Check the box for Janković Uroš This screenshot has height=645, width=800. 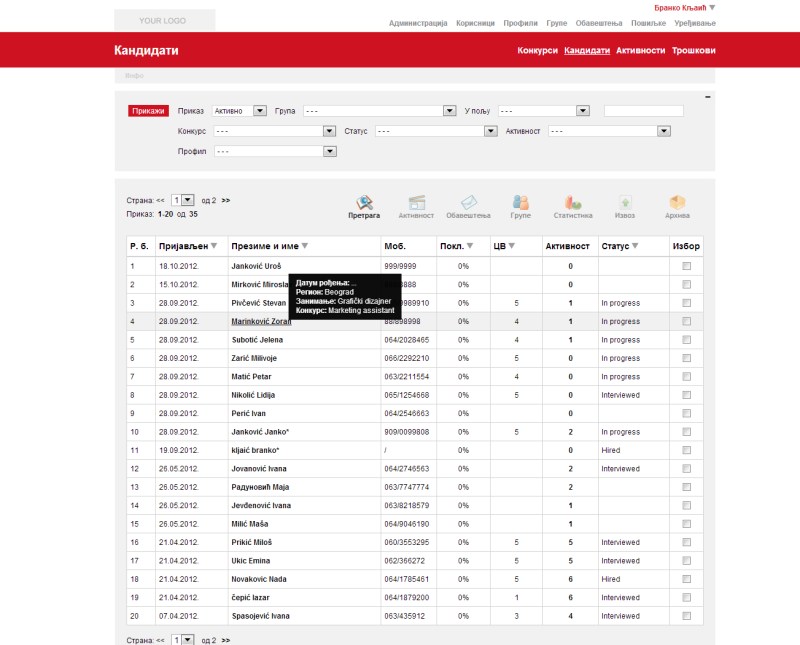coord(686,267)
